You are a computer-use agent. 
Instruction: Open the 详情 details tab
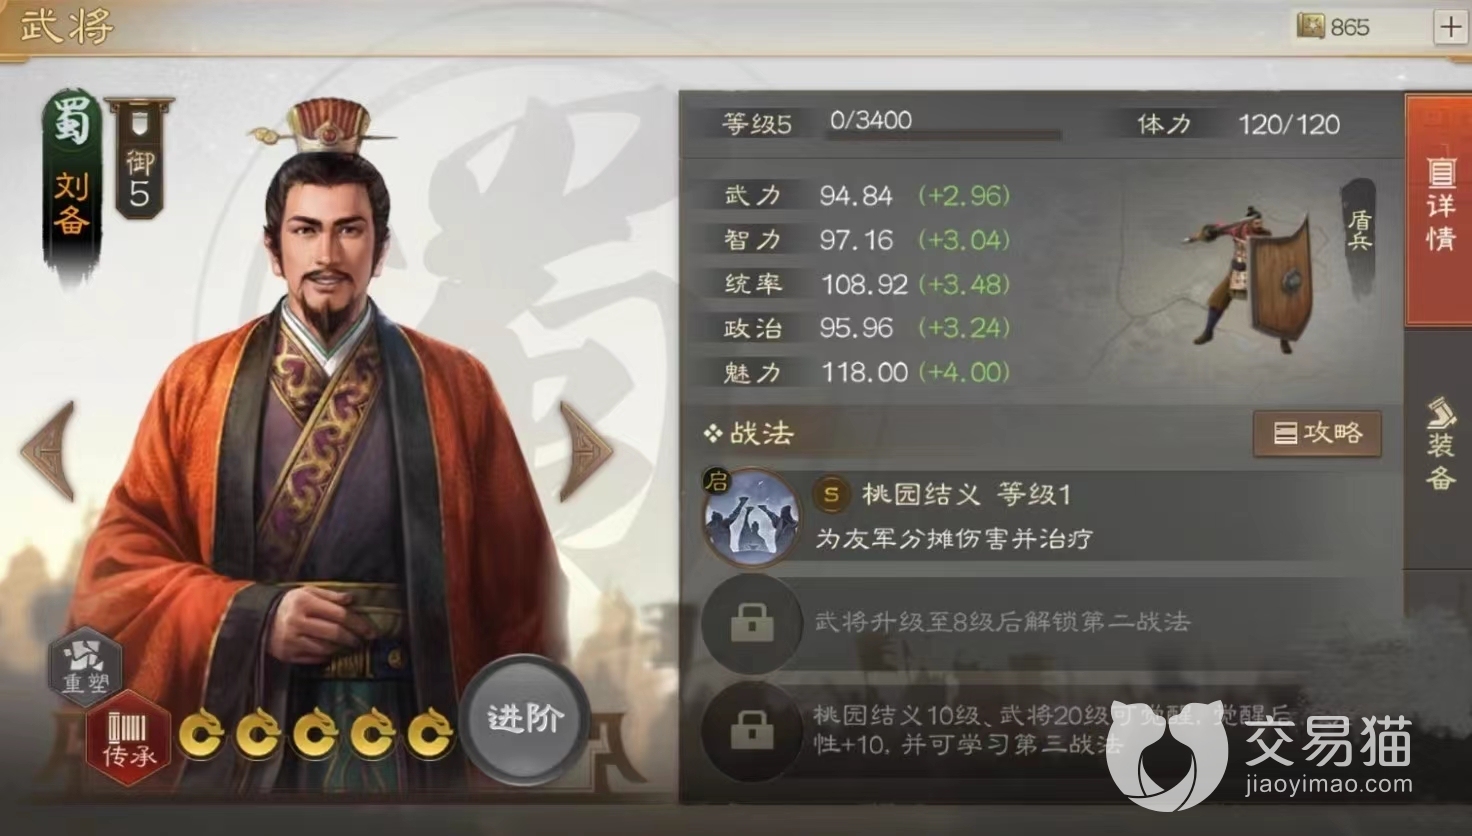[x=1438, y=208]
